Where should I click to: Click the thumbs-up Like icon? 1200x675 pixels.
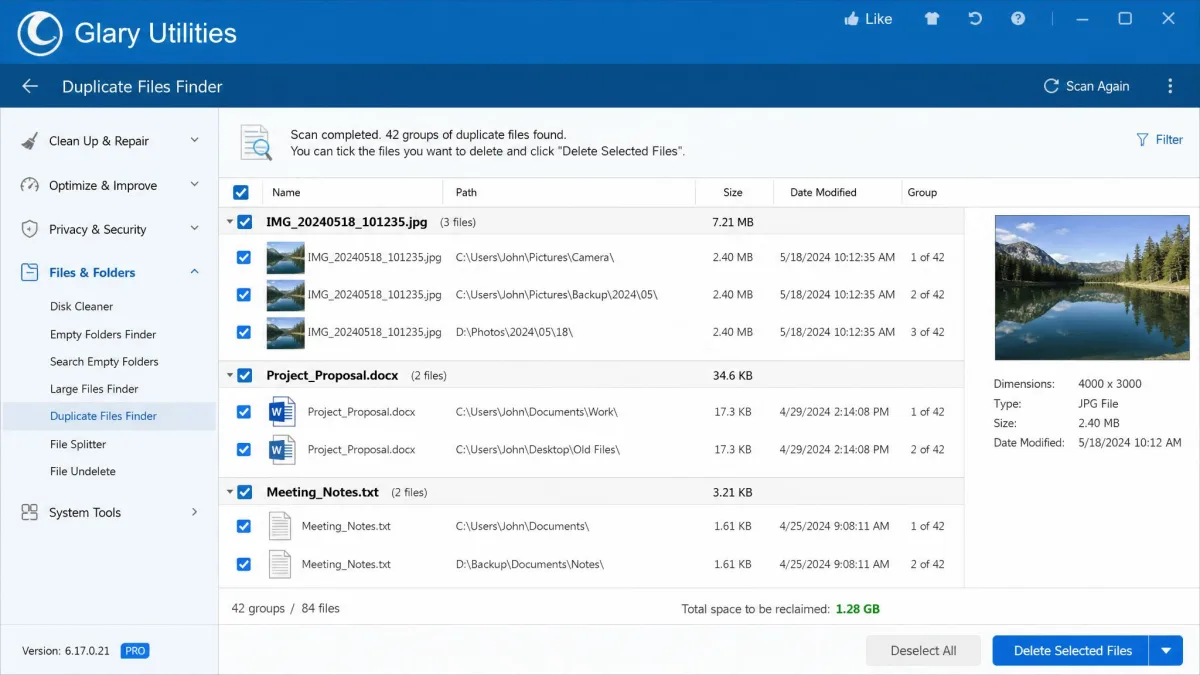[852, 19]
